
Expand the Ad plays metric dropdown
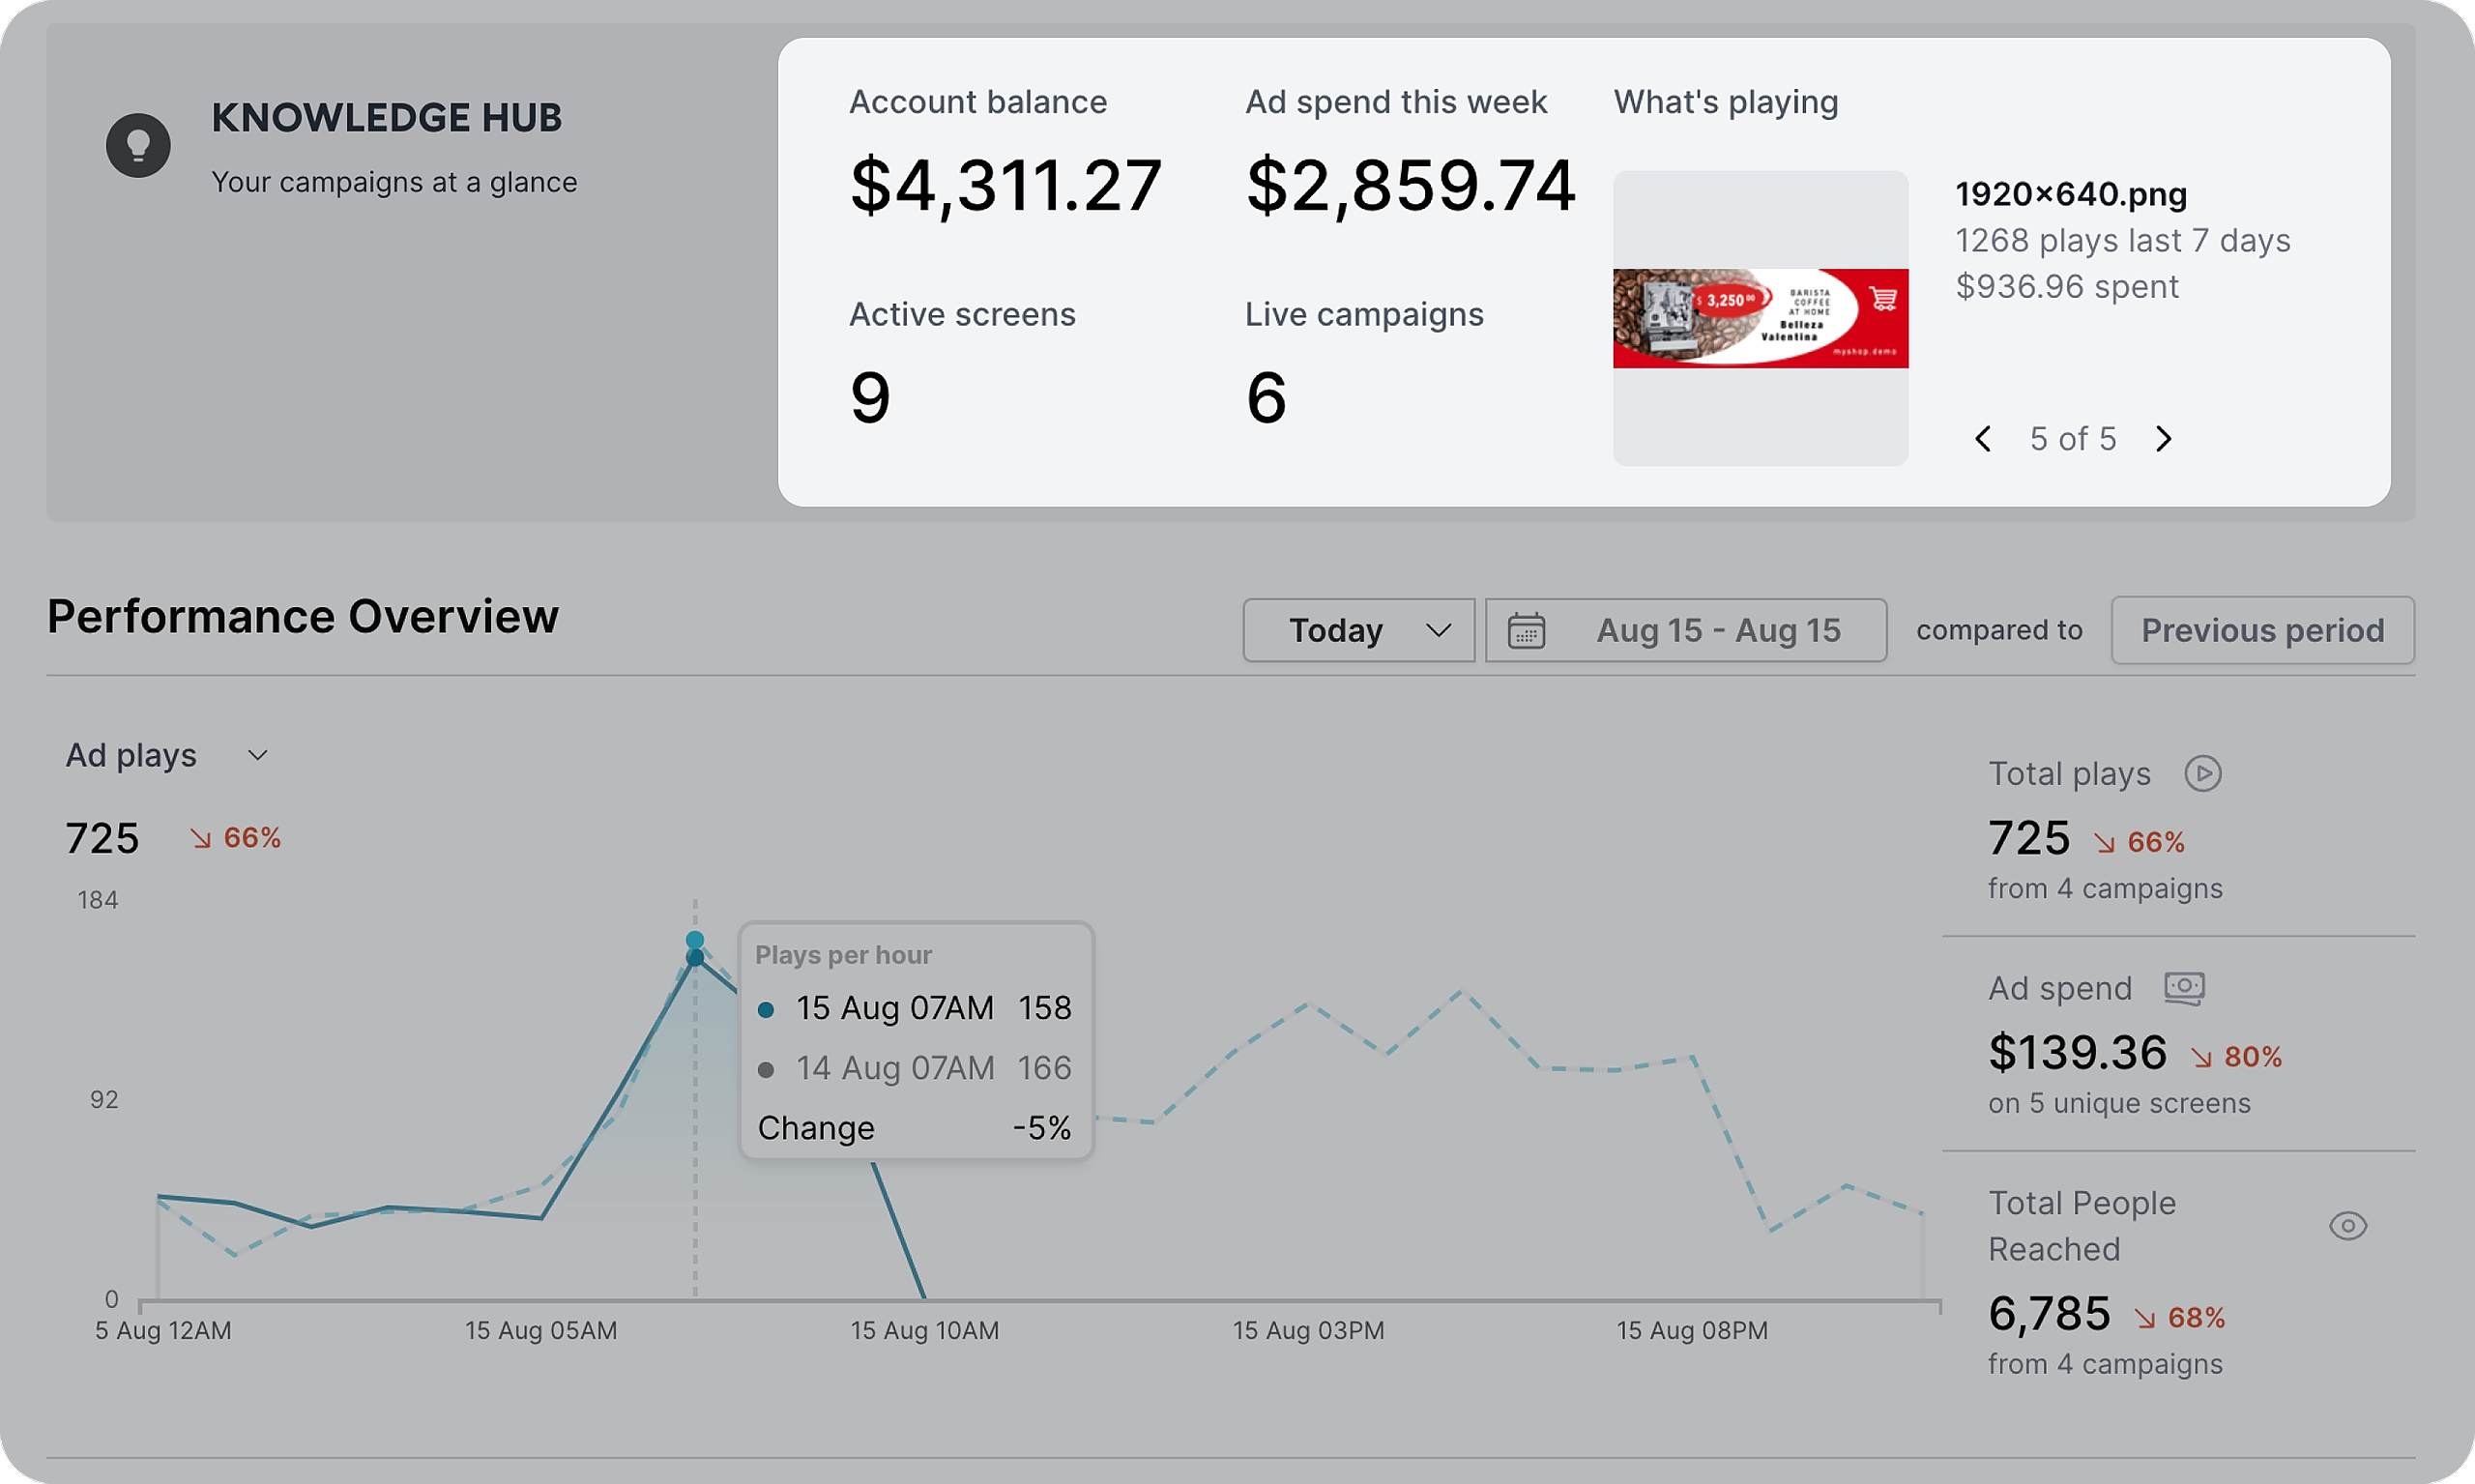click(257, 756)
